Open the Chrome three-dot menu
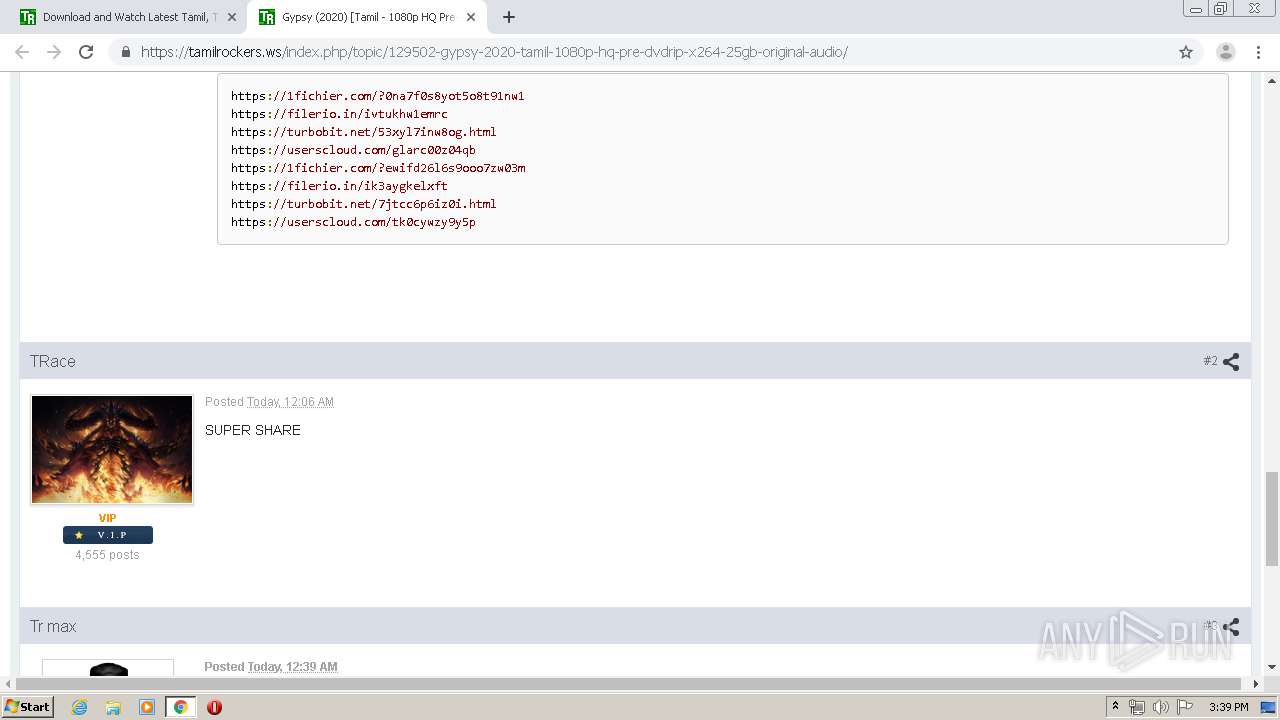This screenshot has height=720, width=1280. pyautogui.click(x=1258, y=52)
